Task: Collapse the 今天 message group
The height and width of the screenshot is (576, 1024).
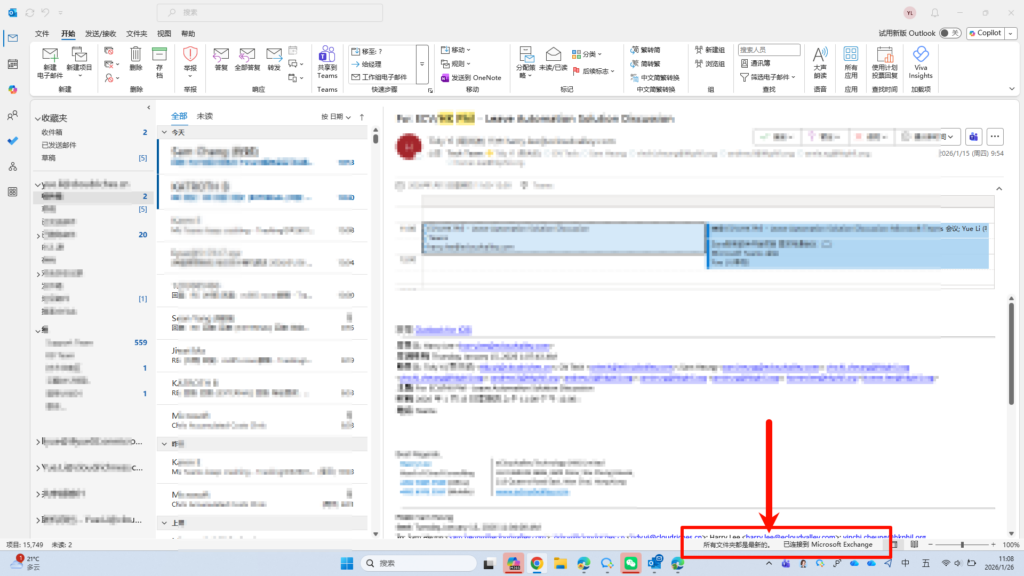Action: coord(166,132)
